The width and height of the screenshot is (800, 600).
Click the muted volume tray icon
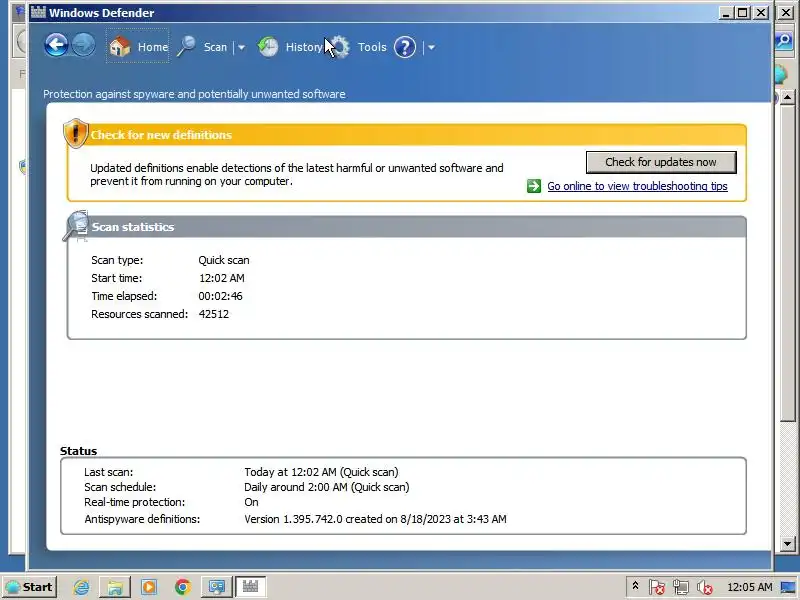pyautogui.click(x=705, y=587)
